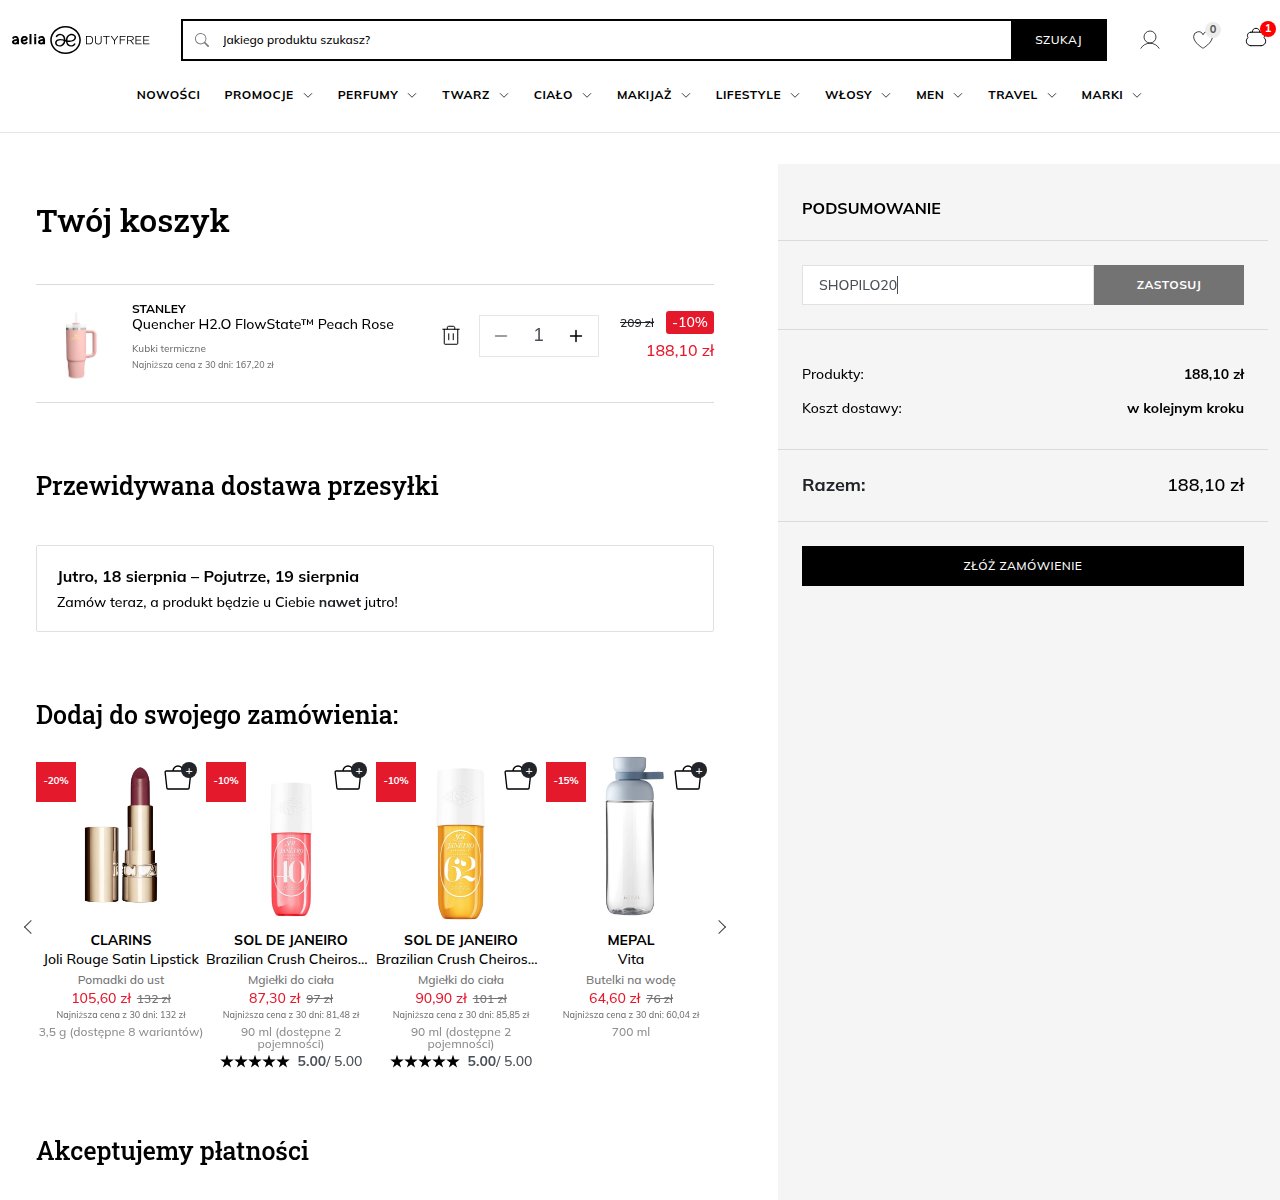Expand the Travel menu
1280x1200 pixels.
[x=1022, y=95]
